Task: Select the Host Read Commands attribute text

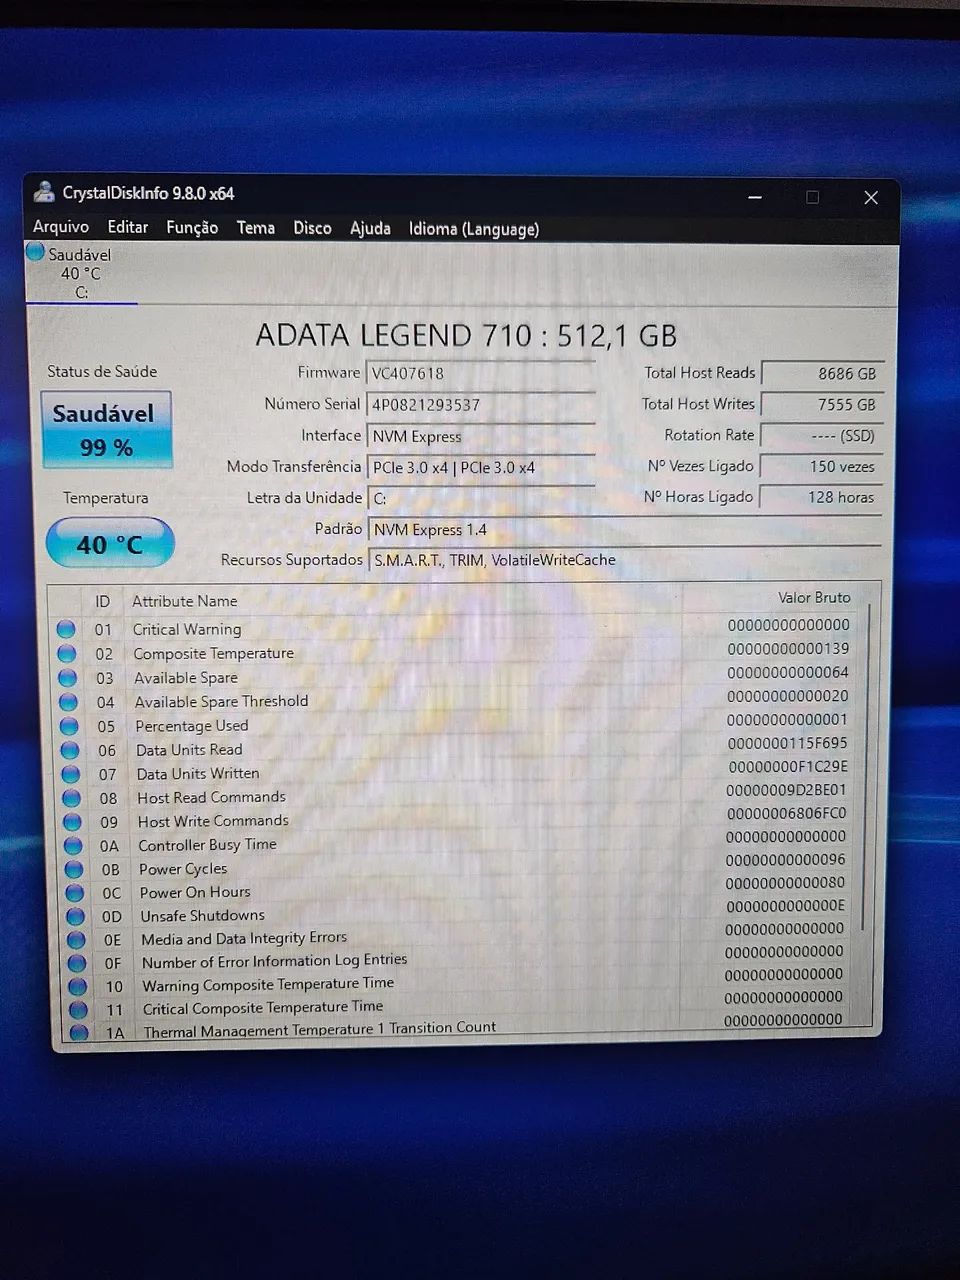Action: [x=211, y=797]
